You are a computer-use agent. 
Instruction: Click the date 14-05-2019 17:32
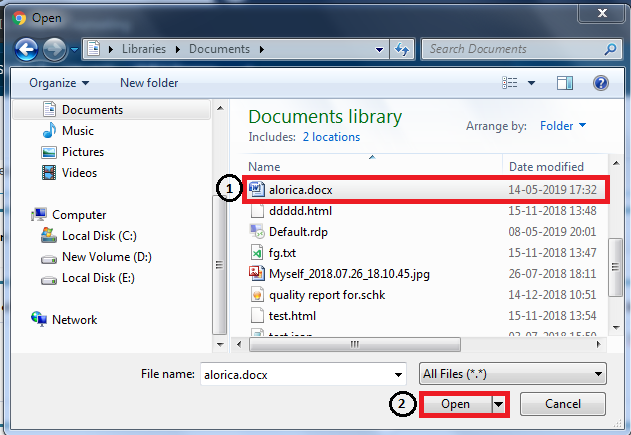pos(552,190)
